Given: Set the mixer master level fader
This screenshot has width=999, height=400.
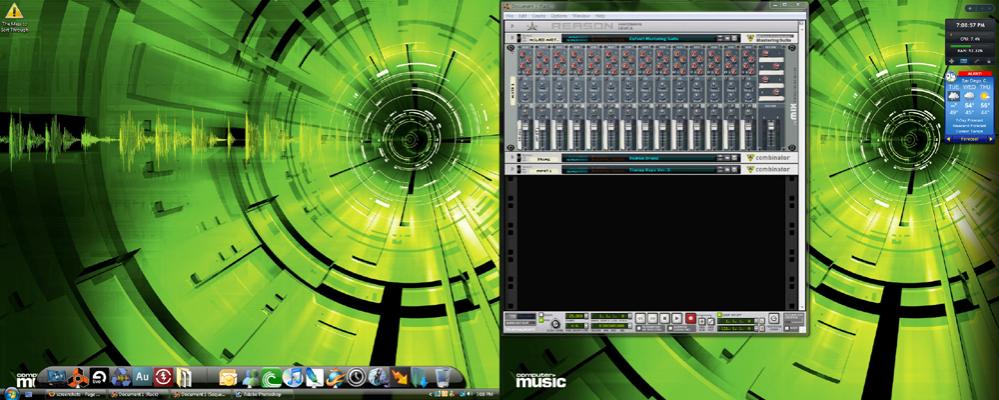Looking at the screenshot, I should tap(771, 125).
